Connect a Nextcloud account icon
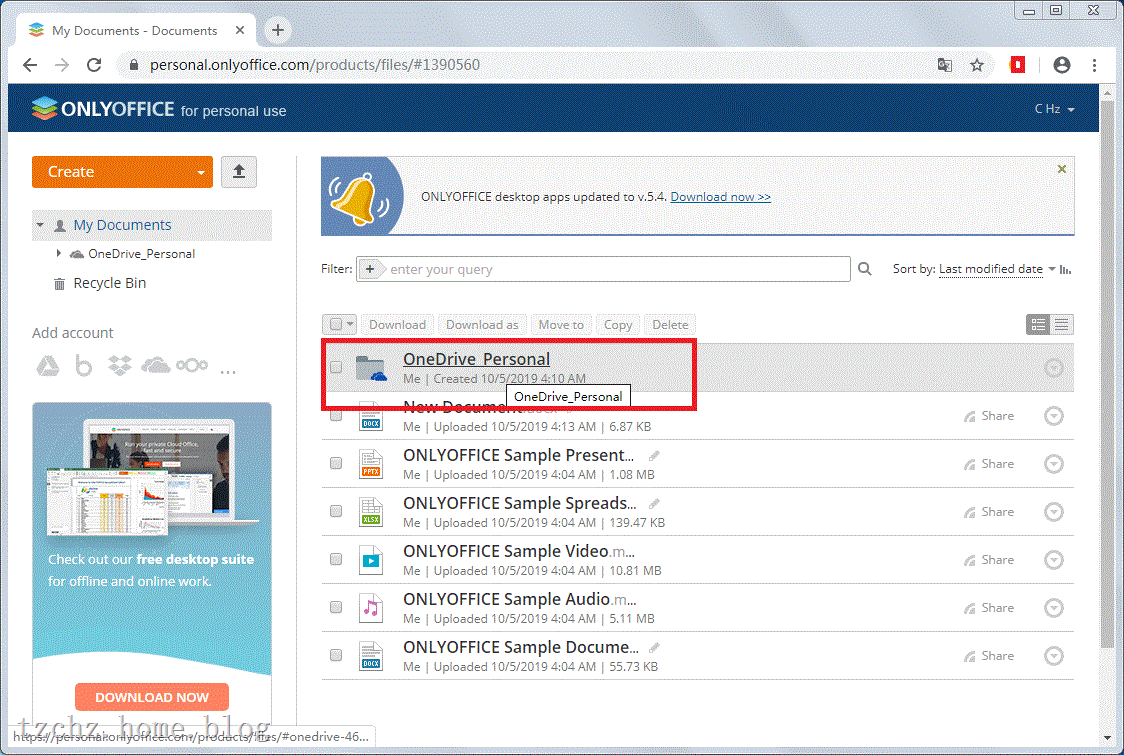 point(192,366)
